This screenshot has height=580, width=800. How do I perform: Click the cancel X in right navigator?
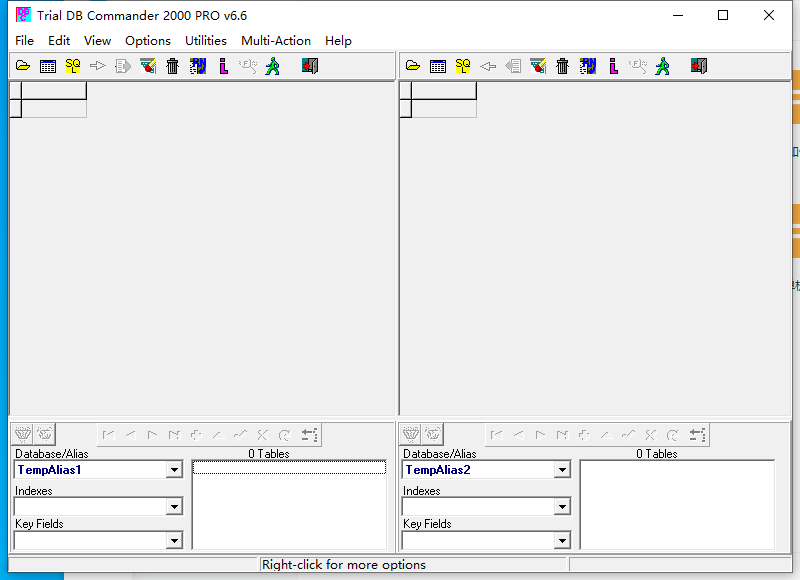(650, 435)
